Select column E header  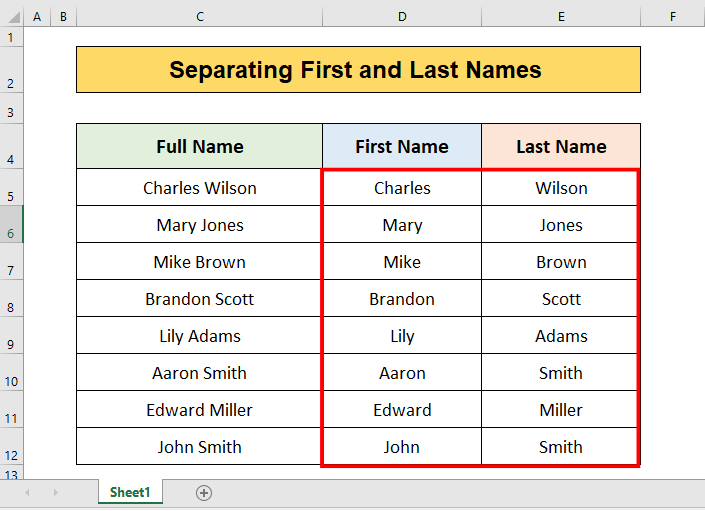coord(561,17)
